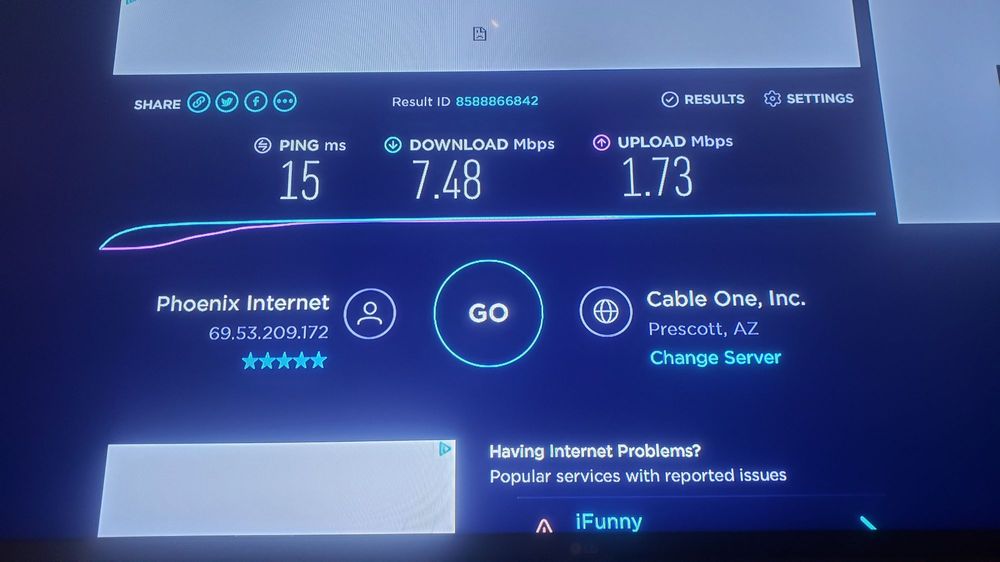Click the Cable One, Inc. server name
The image size is (1000, 562).
click(x=726, y=299)
